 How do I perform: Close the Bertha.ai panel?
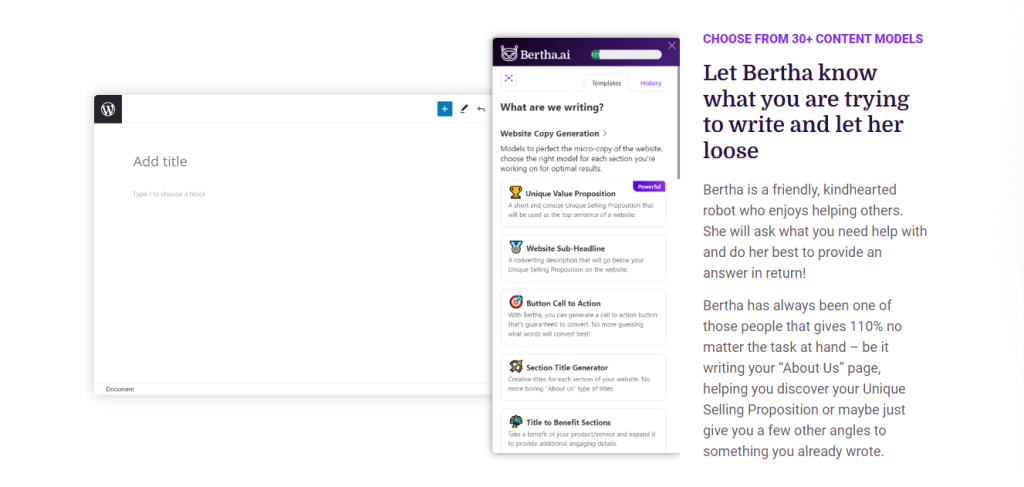[x=672, y=45]
